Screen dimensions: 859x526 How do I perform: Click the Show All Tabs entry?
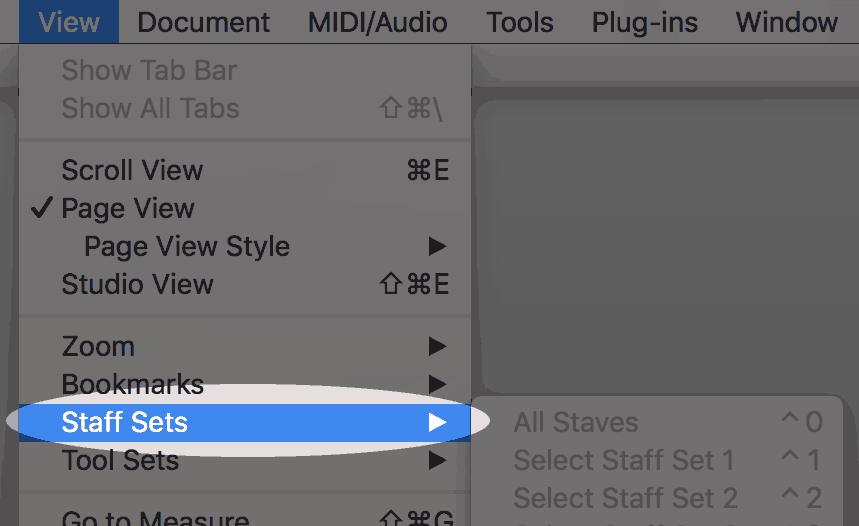click(x=245, y=108)
